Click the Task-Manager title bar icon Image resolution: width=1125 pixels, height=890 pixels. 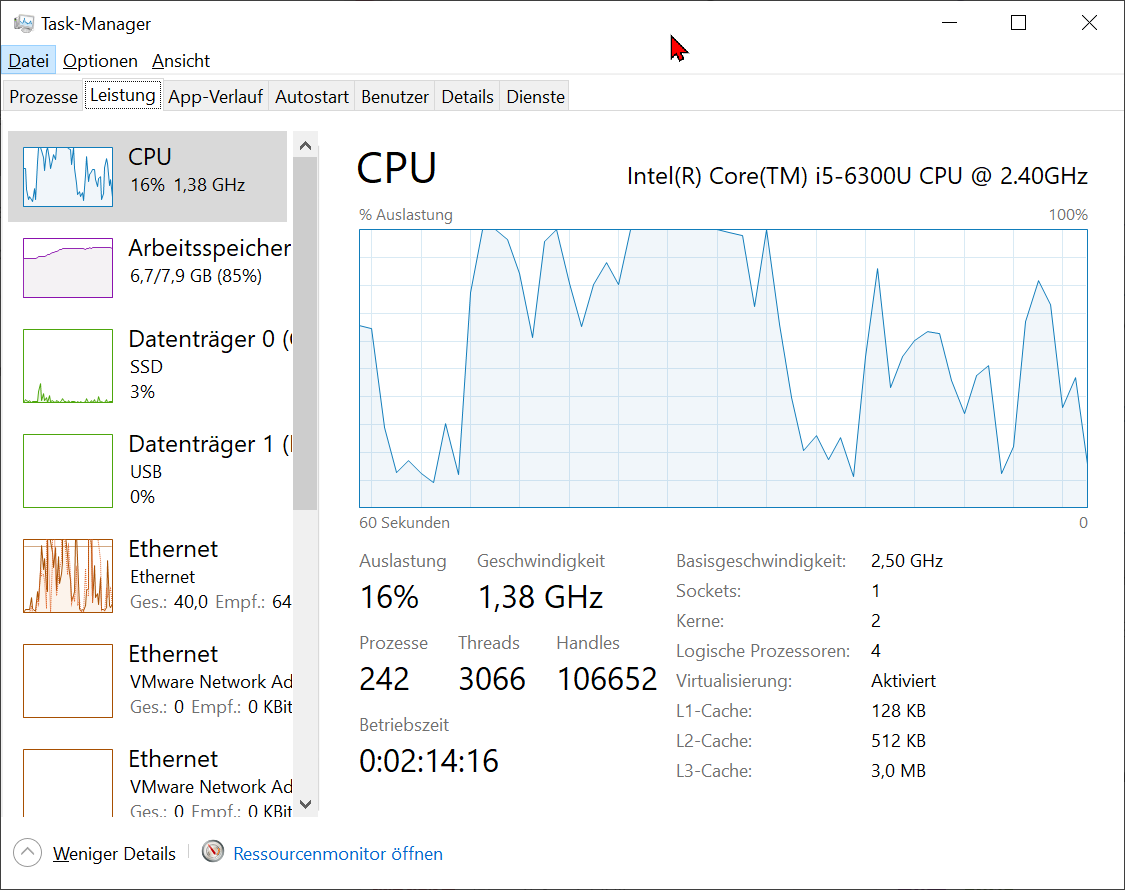tap(24, 24)
